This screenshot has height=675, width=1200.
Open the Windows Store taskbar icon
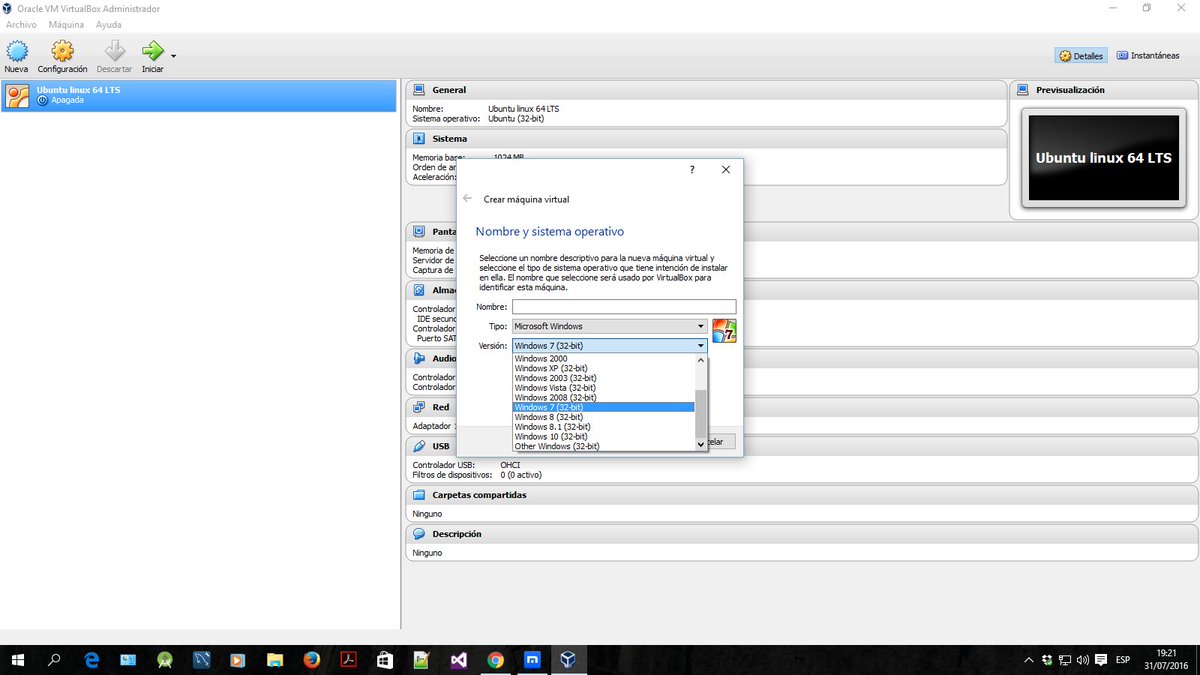pos(385,660)
